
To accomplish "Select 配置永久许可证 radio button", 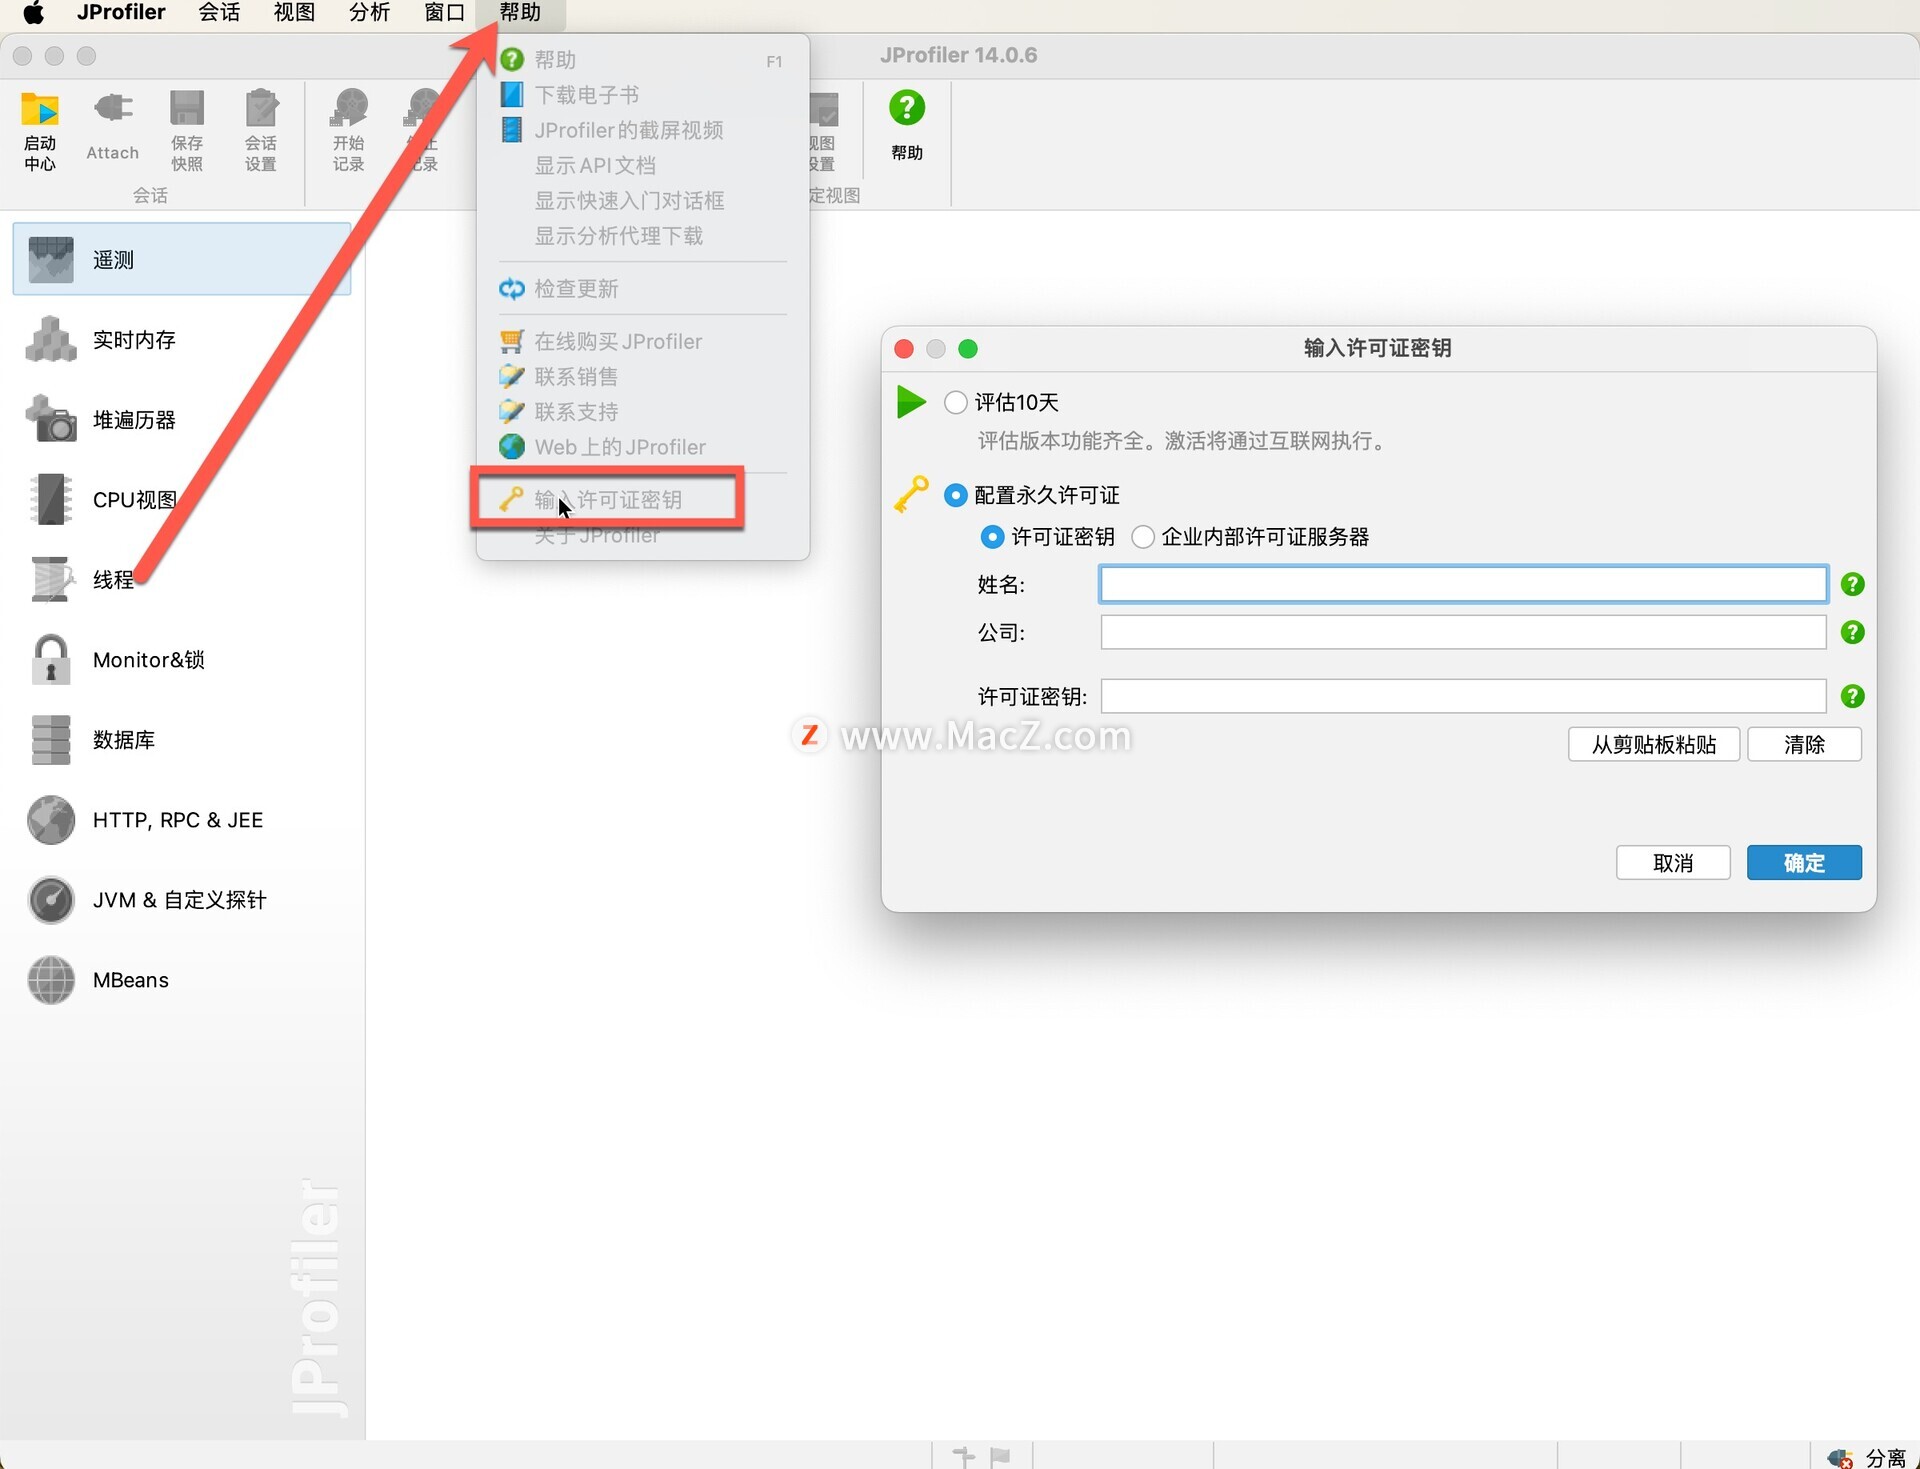I will [955, 495].
